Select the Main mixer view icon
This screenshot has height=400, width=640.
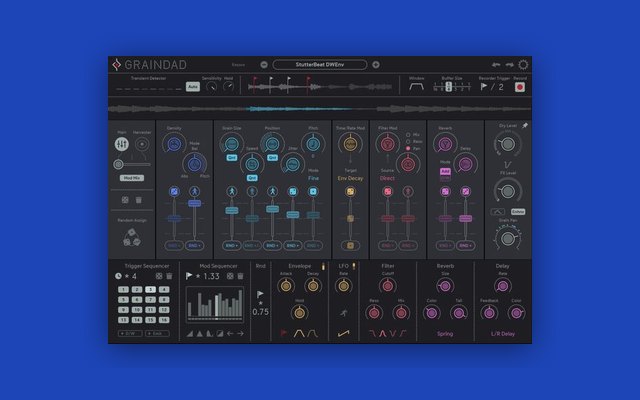point(121,144)
